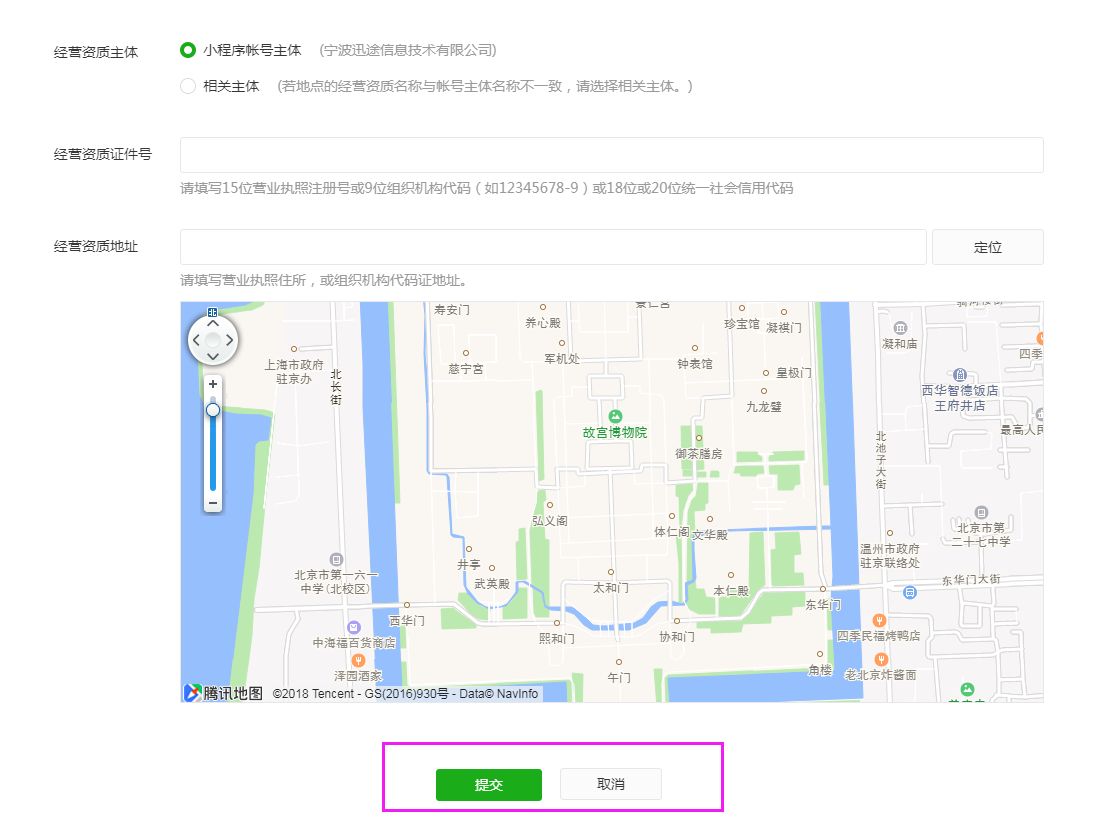Click the map zoom slider handle
Image resolution: width=1093 pixels, height=826 pixels.
pos(213,410)
